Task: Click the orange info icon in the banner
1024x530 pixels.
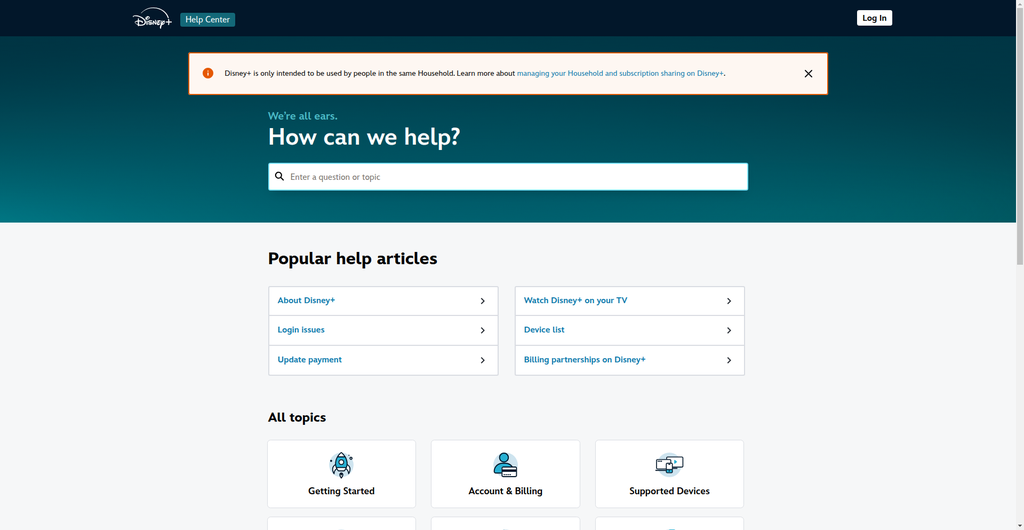Action: (x=208, y=73)
